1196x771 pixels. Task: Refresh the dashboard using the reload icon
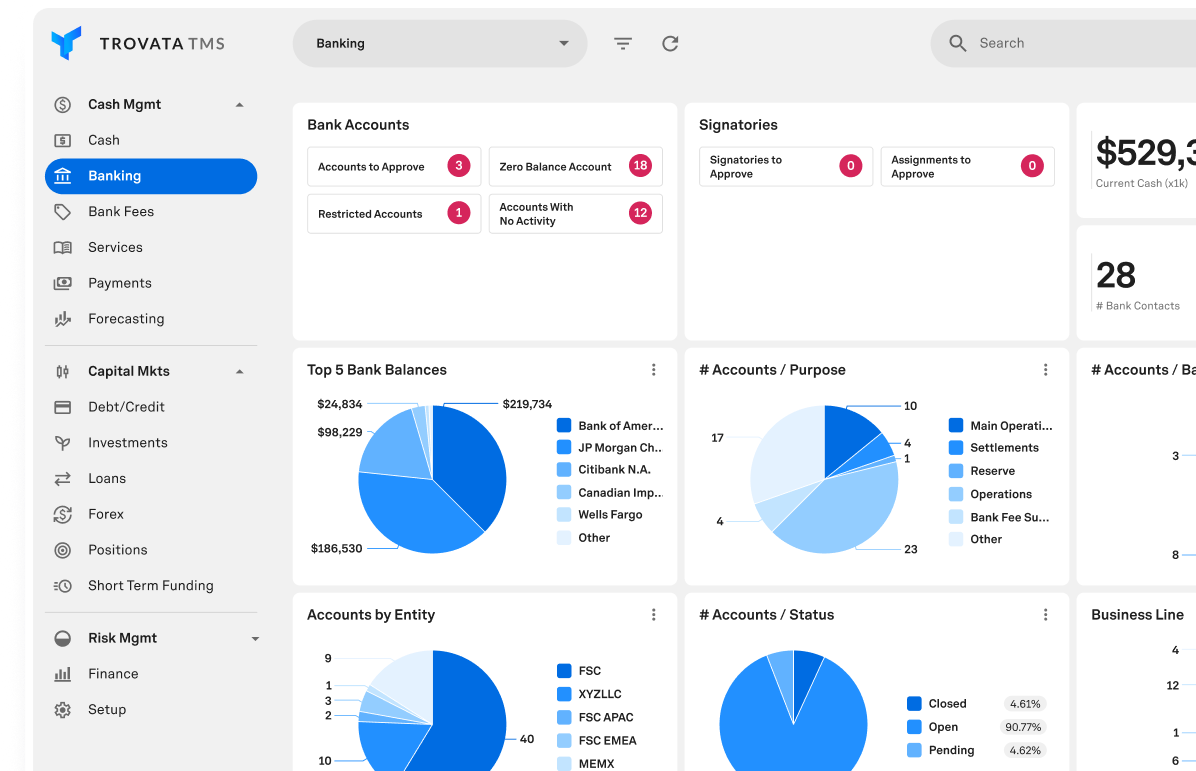(x=670, y=43)
